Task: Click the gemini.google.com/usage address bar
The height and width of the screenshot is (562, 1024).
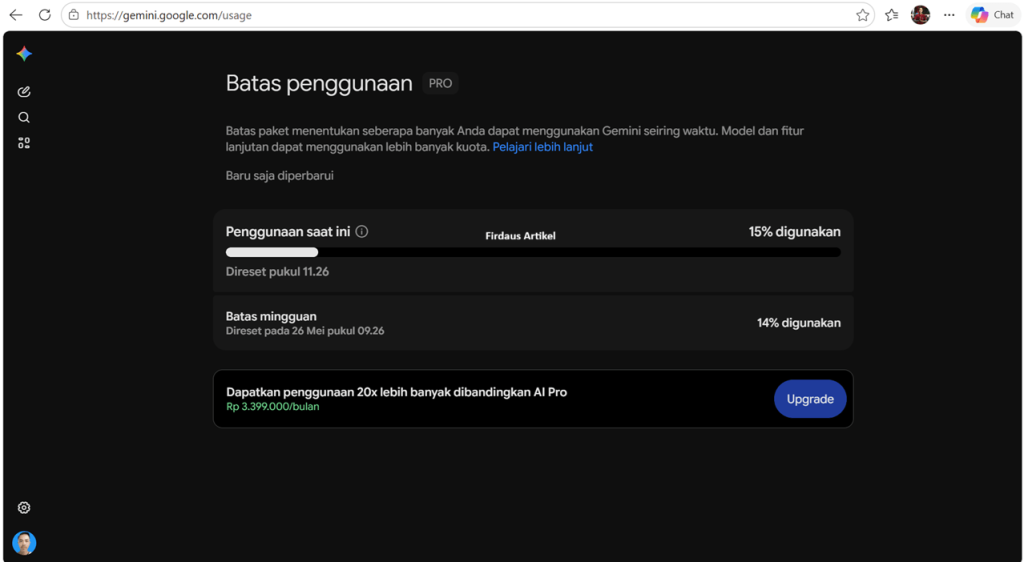Action: (468, 15)
